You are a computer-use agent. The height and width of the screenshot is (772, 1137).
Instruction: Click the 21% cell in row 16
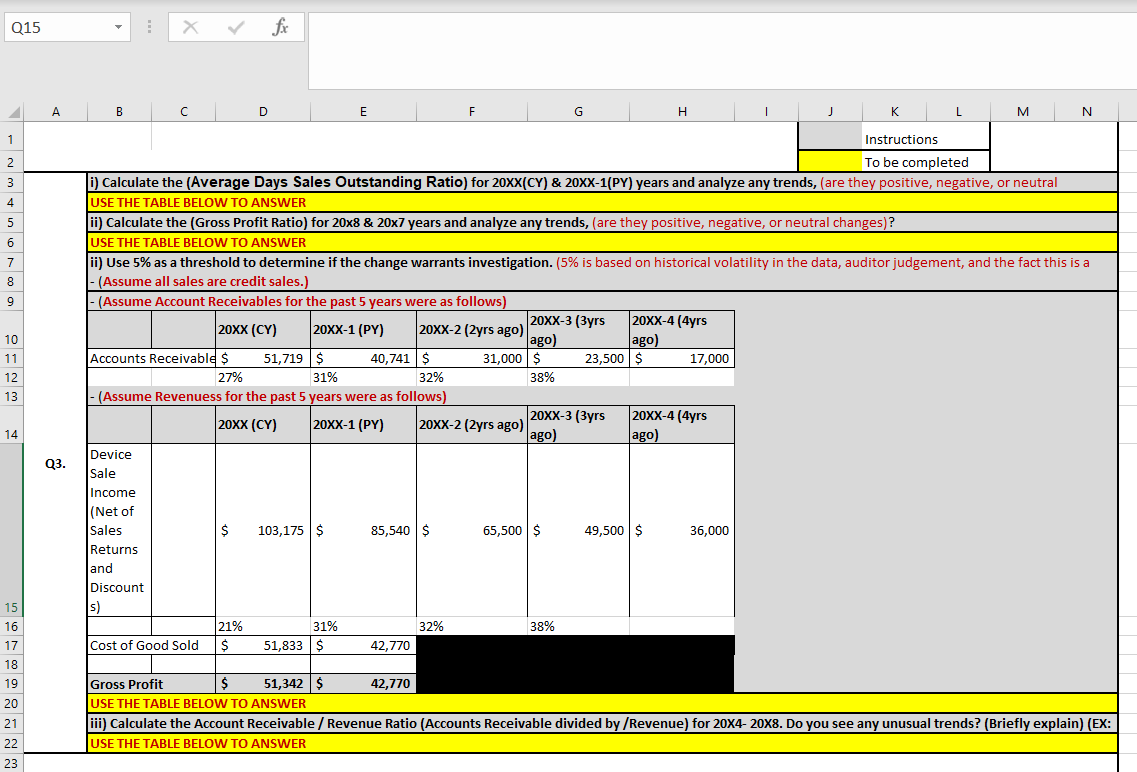(x=263, y=626)
